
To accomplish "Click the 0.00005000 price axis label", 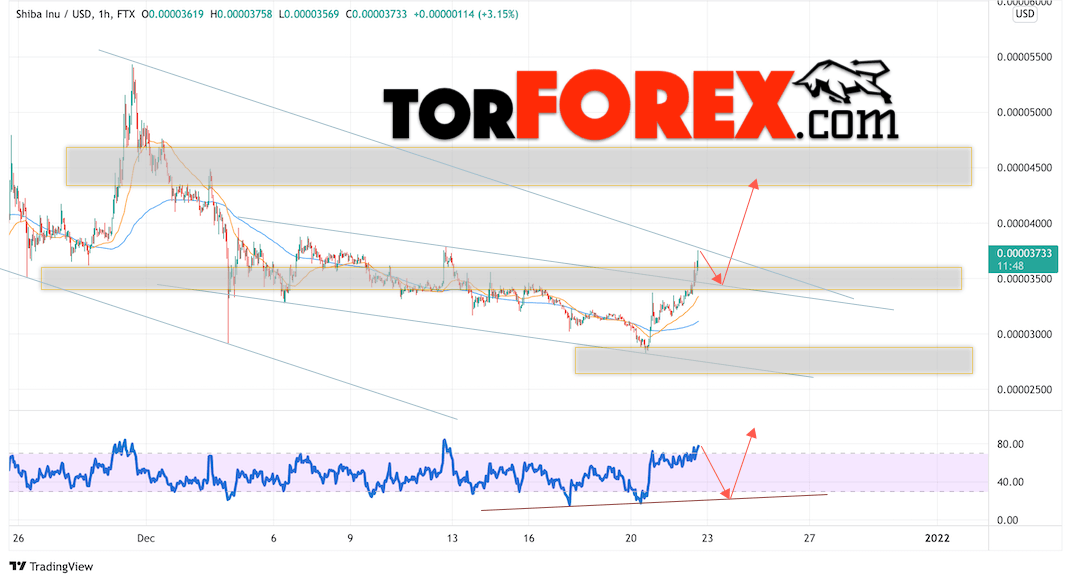I will pos(1024,112).
